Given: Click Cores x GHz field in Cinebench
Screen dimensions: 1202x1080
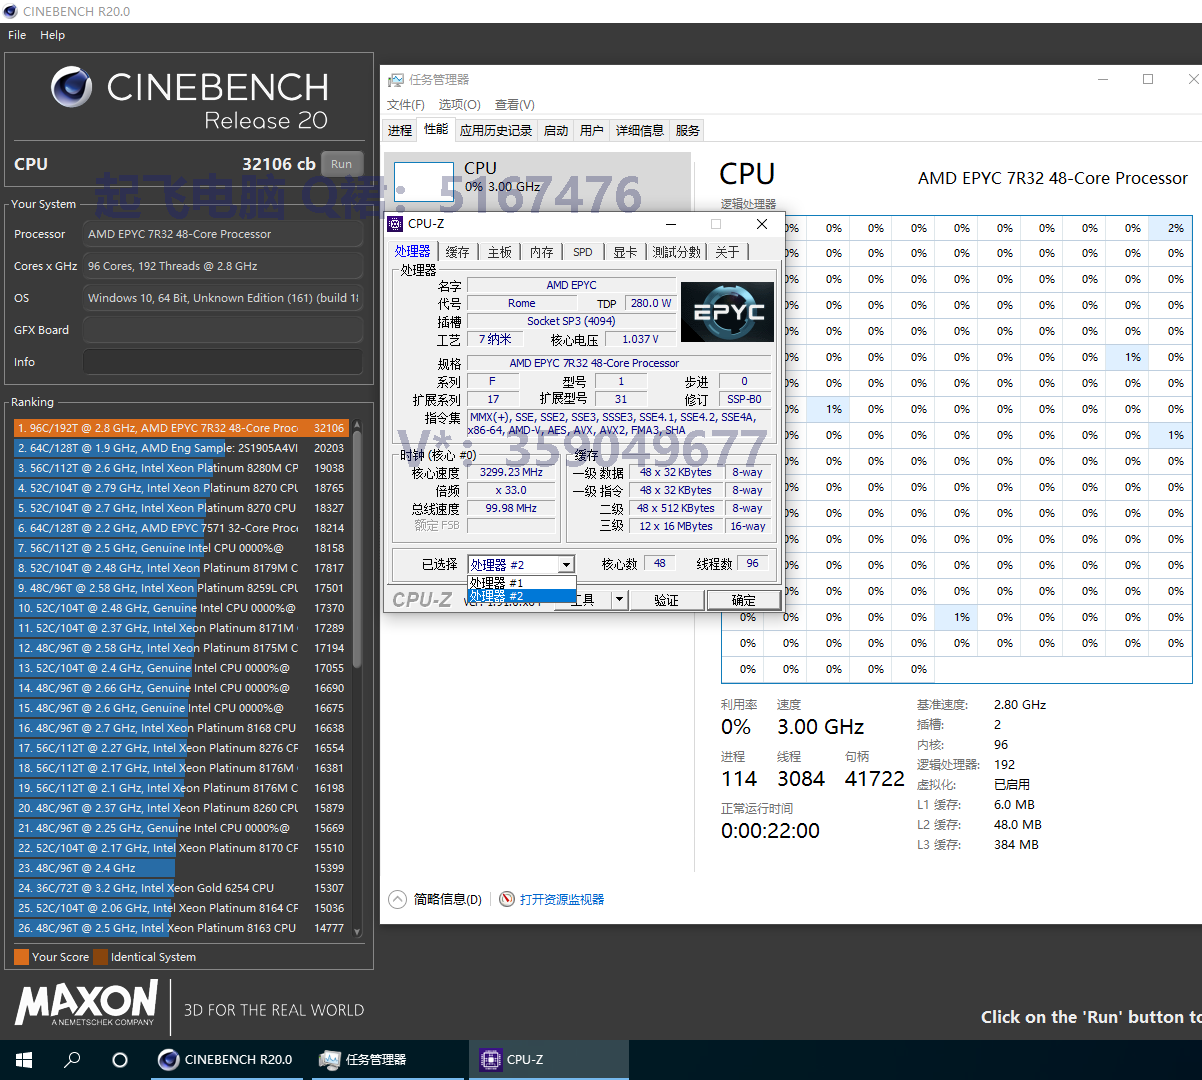Looking at the screenshot, I should 223,266.
